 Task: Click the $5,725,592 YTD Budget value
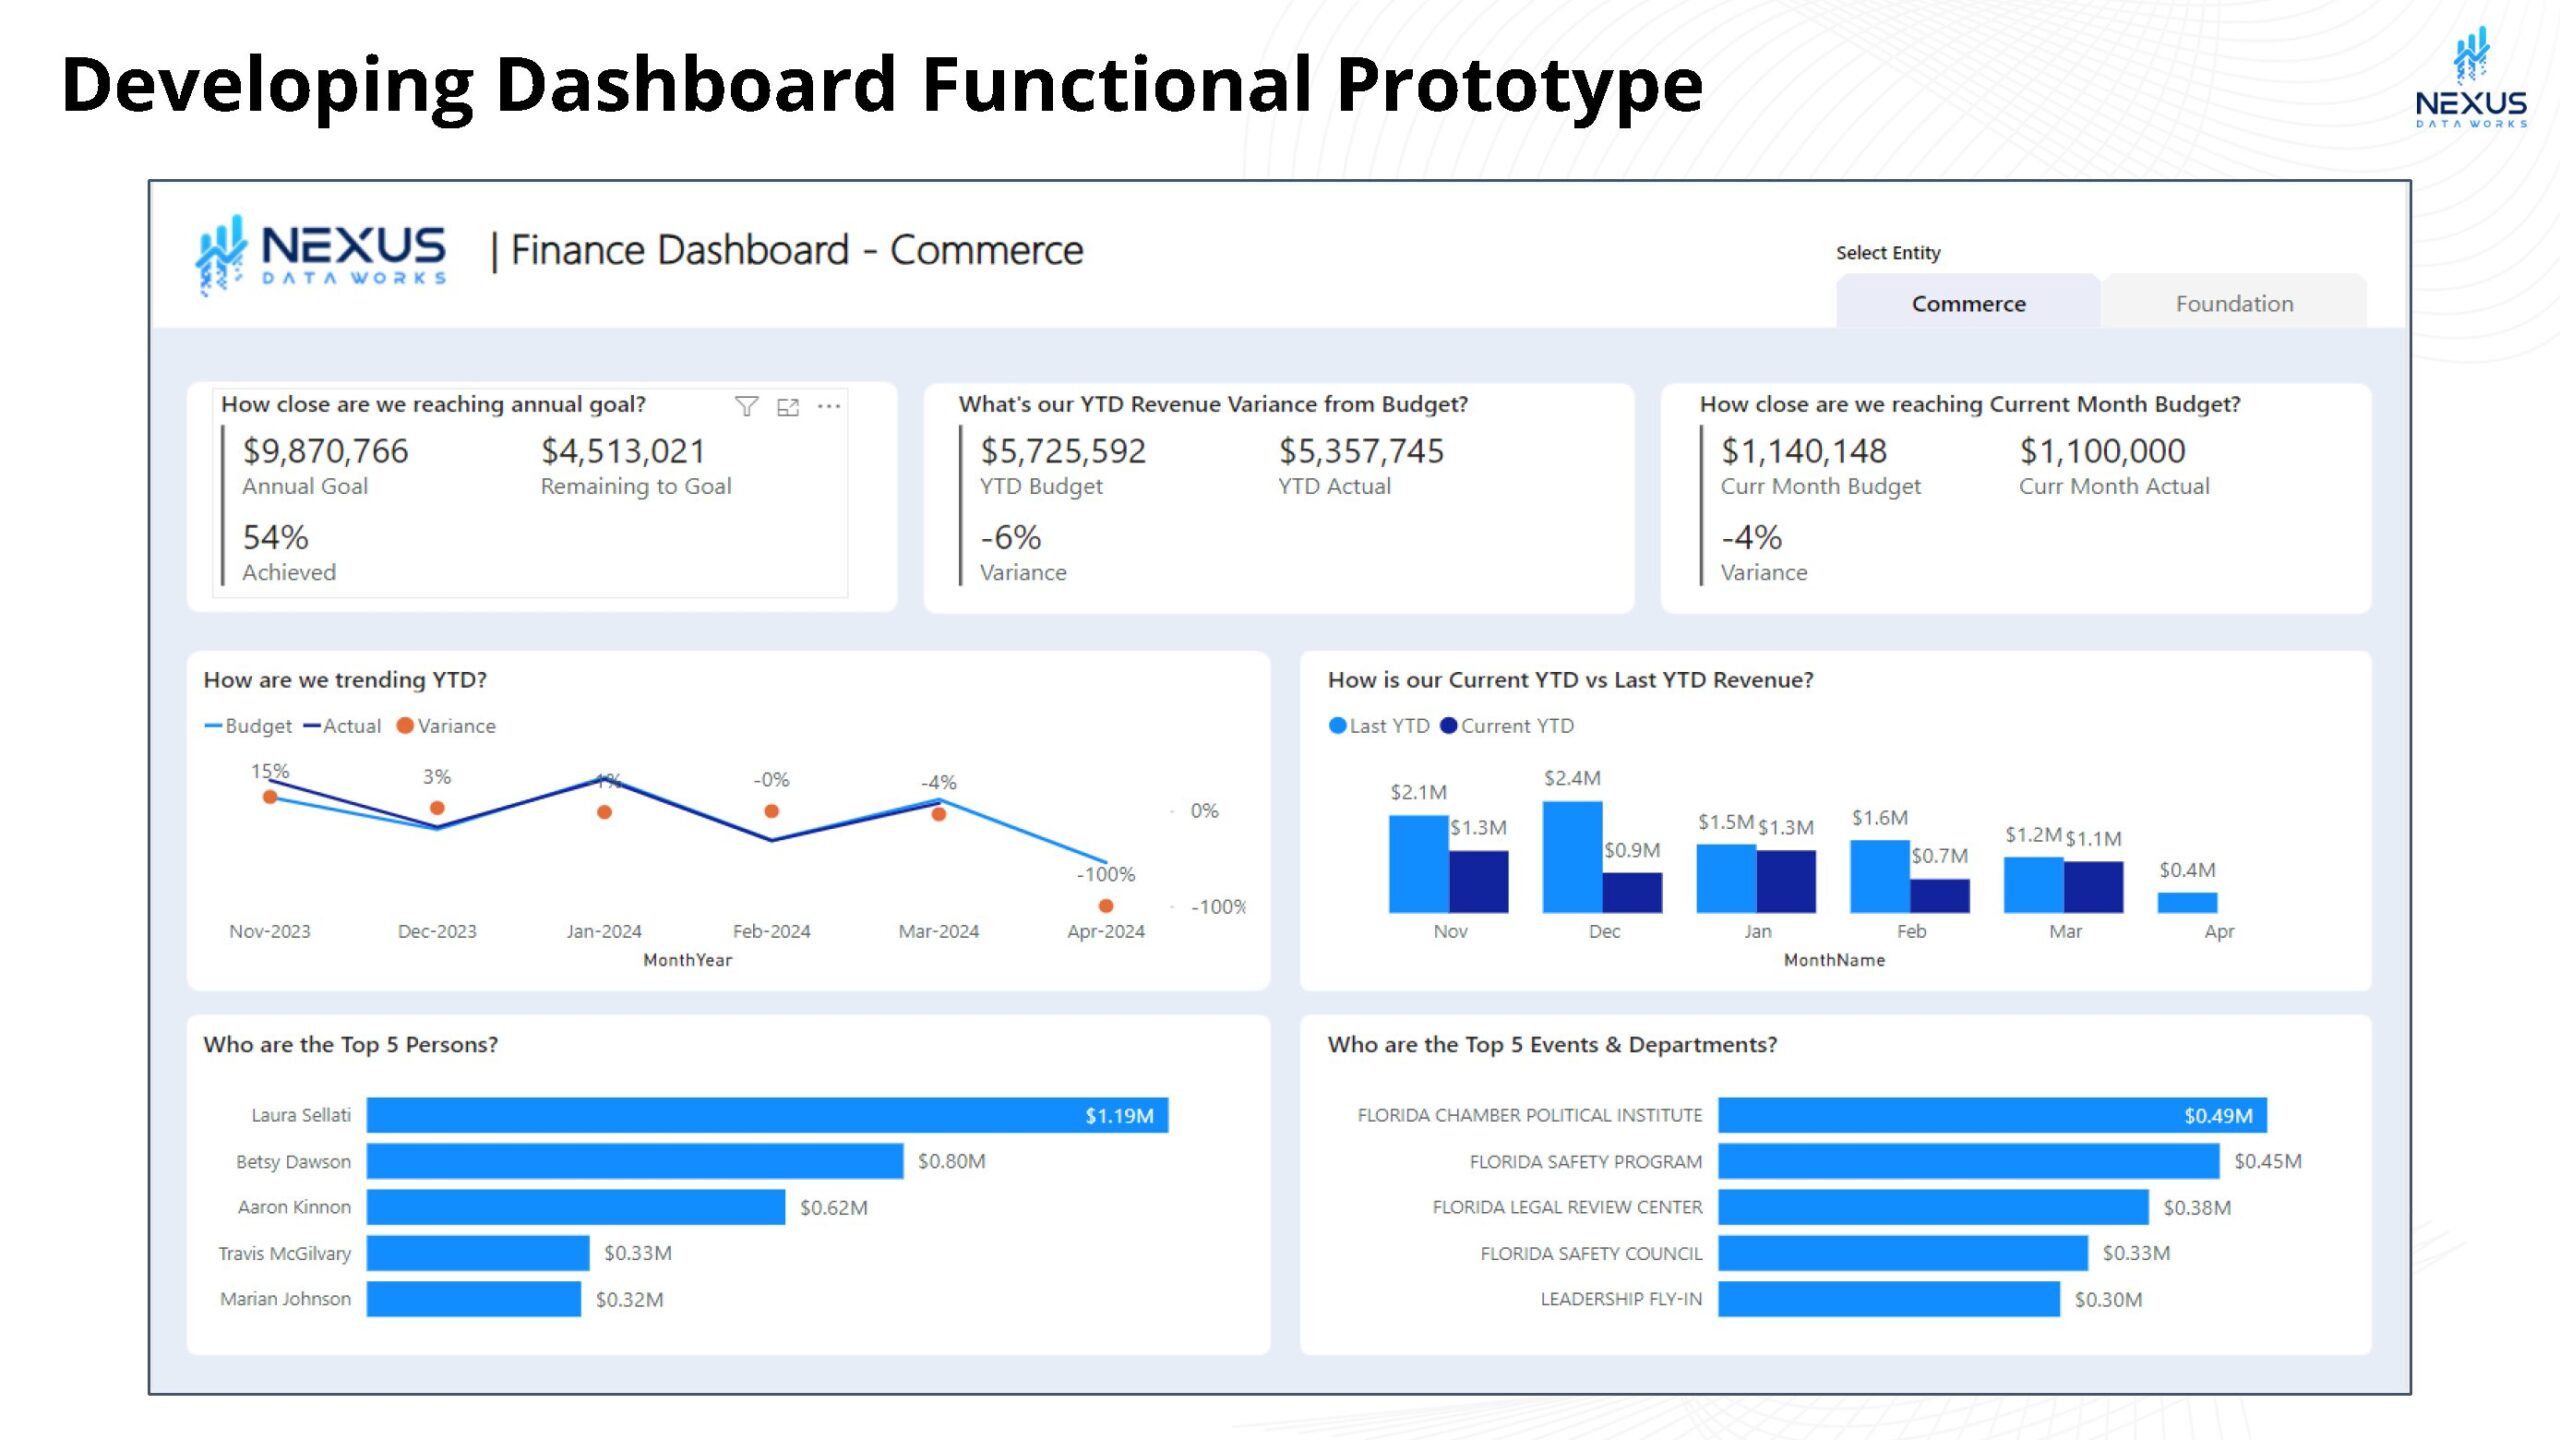(1063, 451)
